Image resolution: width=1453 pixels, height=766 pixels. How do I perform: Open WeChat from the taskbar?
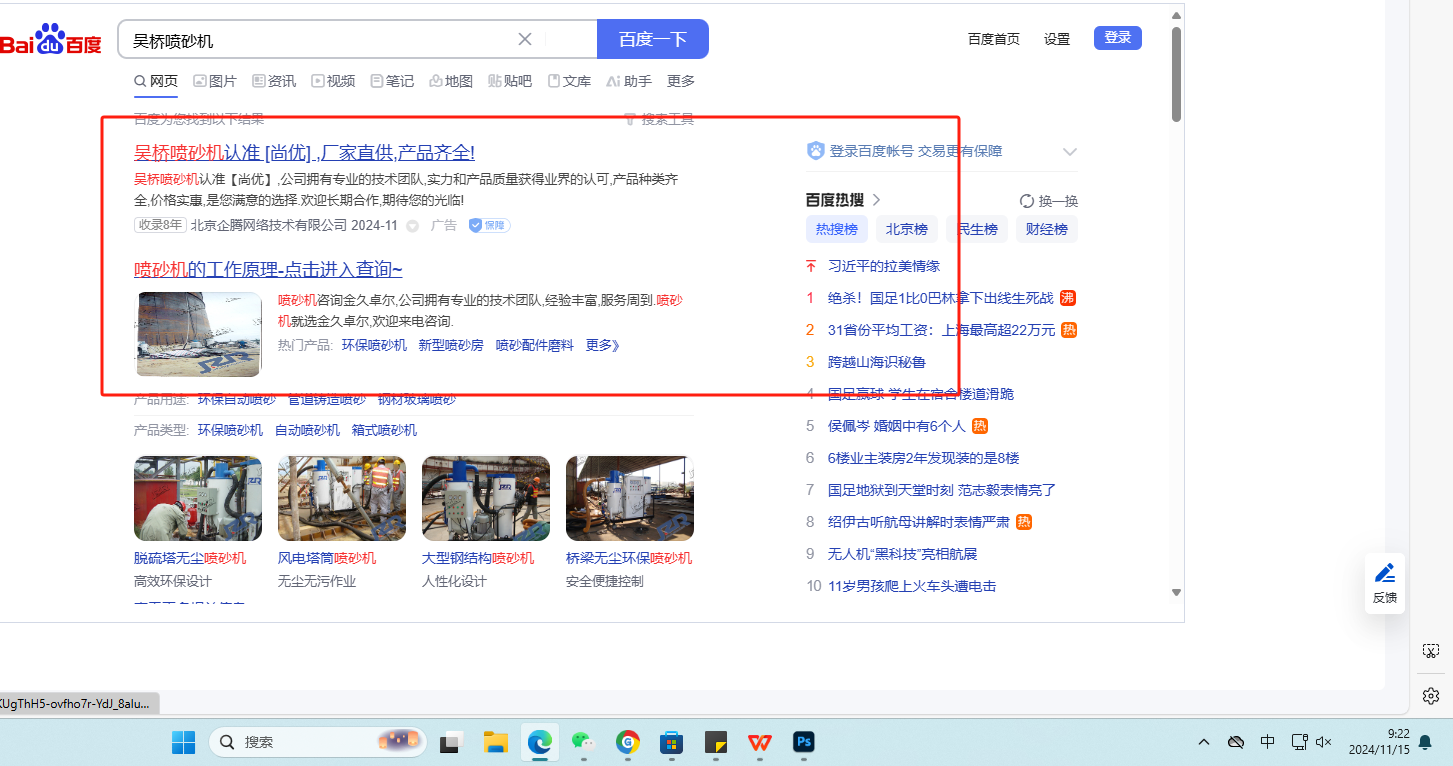582,742
